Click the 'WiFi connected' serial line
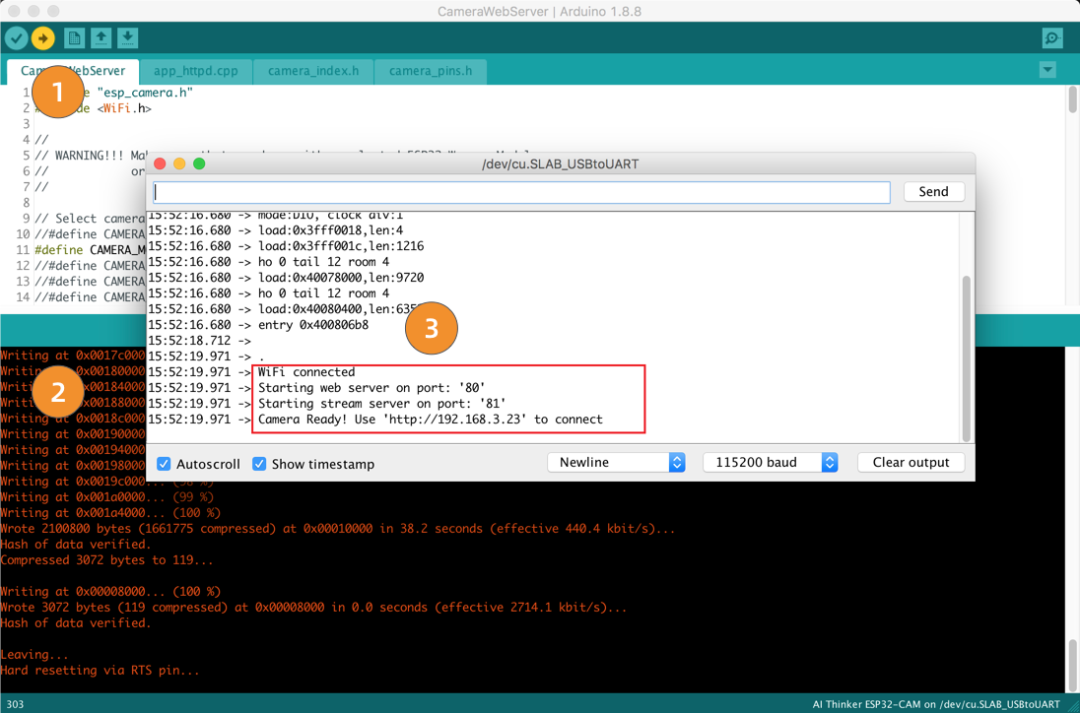 [307, 372]
